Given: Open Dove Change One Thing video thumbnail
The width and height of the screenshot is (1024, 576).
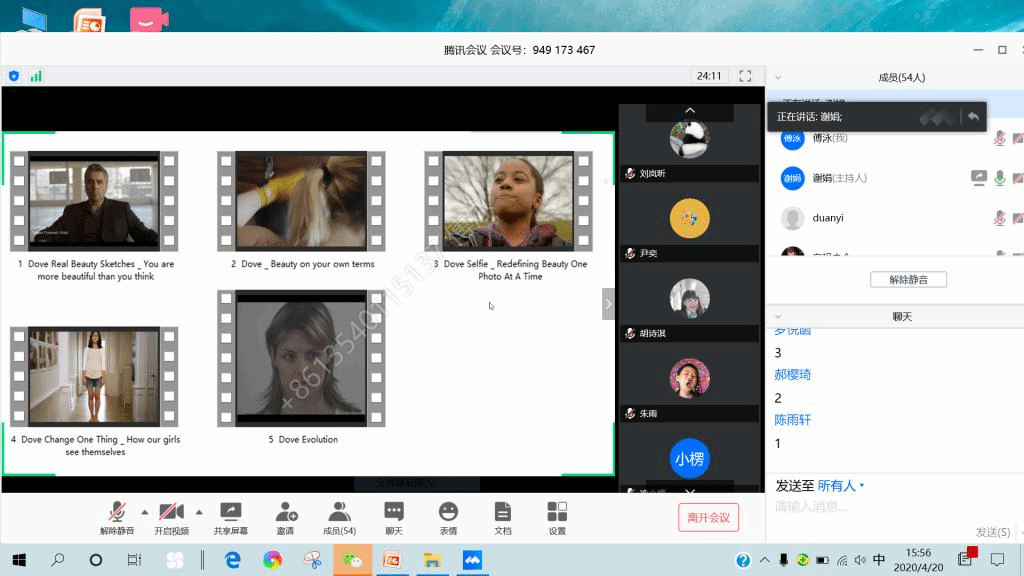Looking at the screenshot, I should (x=94, y=377).
